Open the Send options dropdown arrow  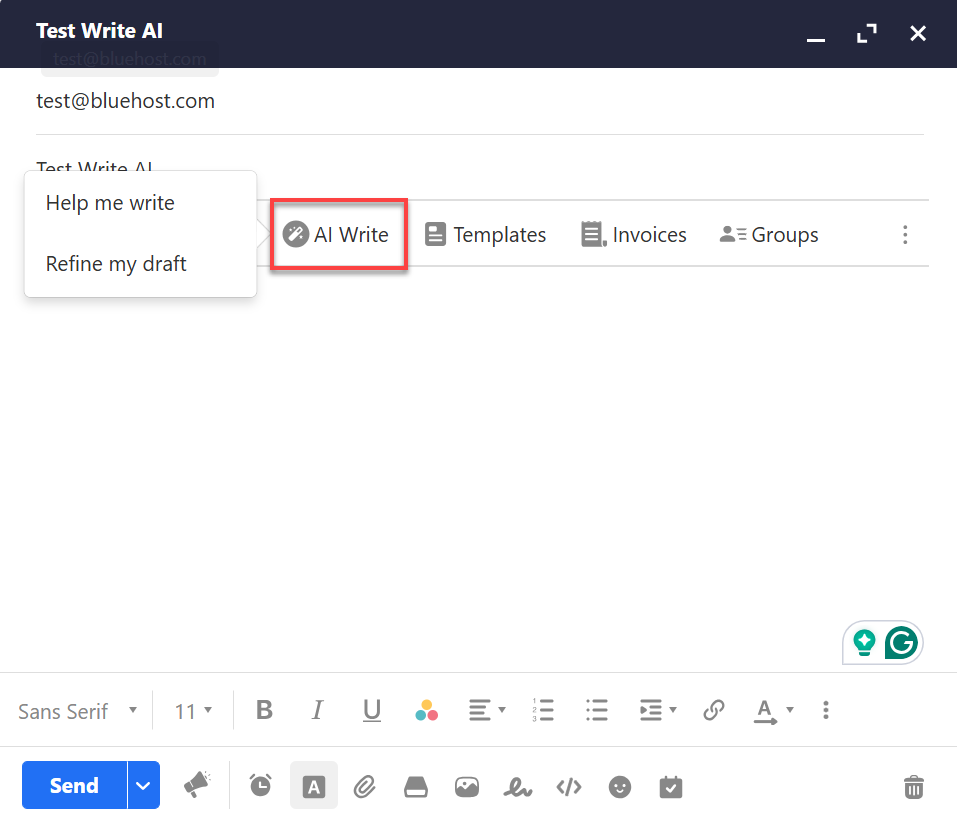point(143,785)
